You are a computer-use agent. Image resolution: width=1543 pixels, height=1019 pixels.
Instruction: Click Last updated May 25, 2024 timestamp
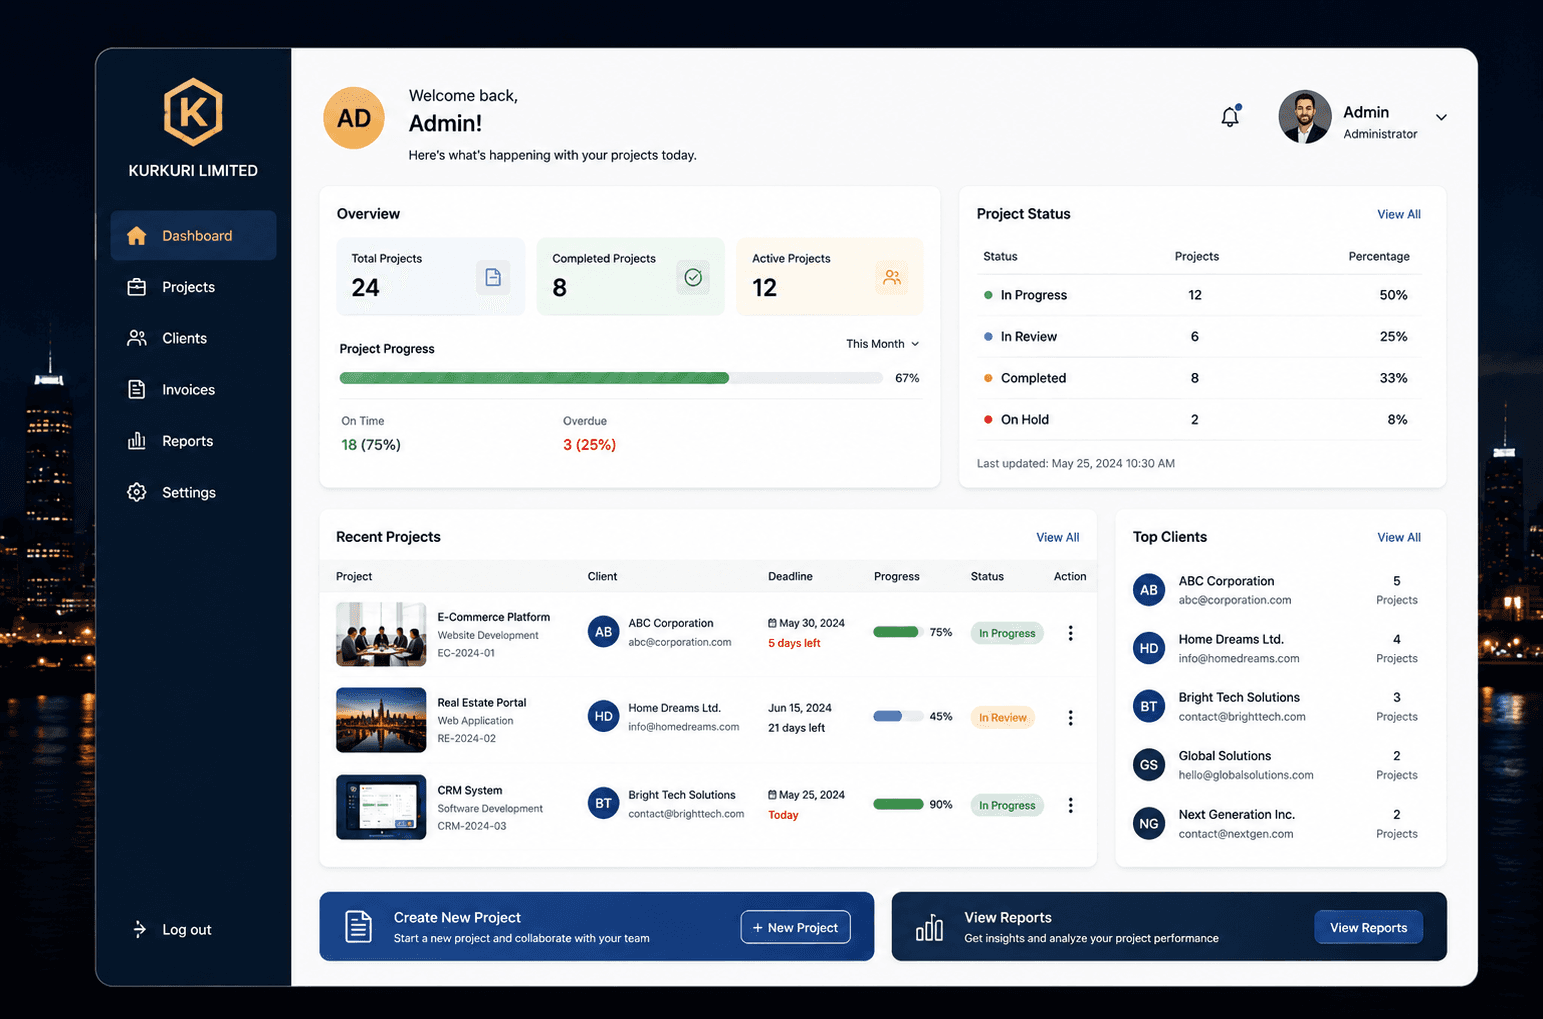[1076, 463]
